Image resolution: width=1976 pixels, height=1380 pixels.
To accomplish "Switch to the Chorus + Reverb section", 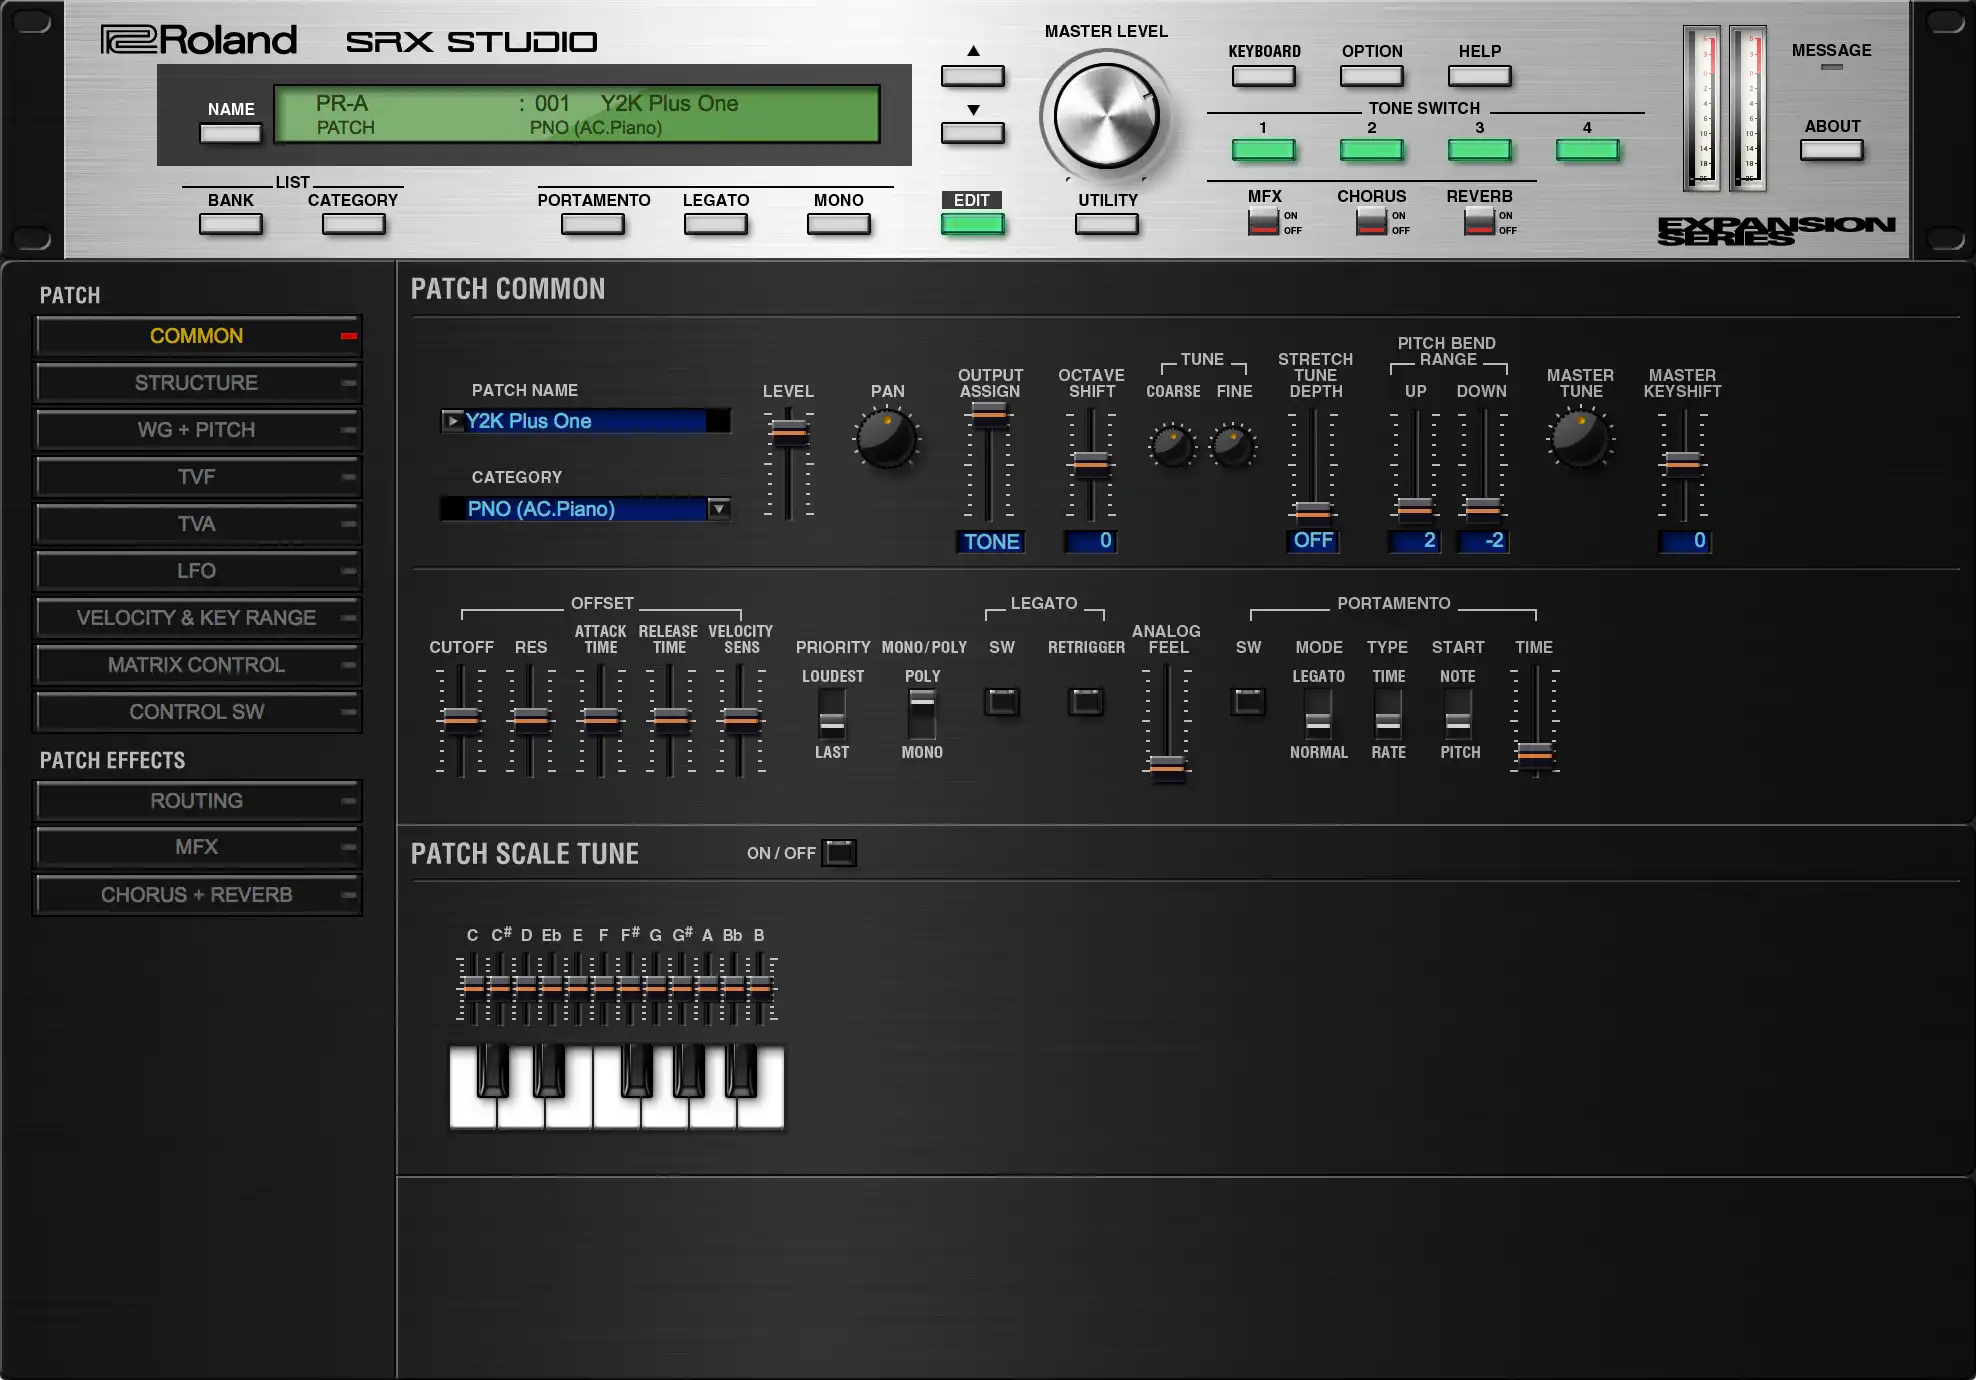I will pyautogui.click(x=197, y=895).
